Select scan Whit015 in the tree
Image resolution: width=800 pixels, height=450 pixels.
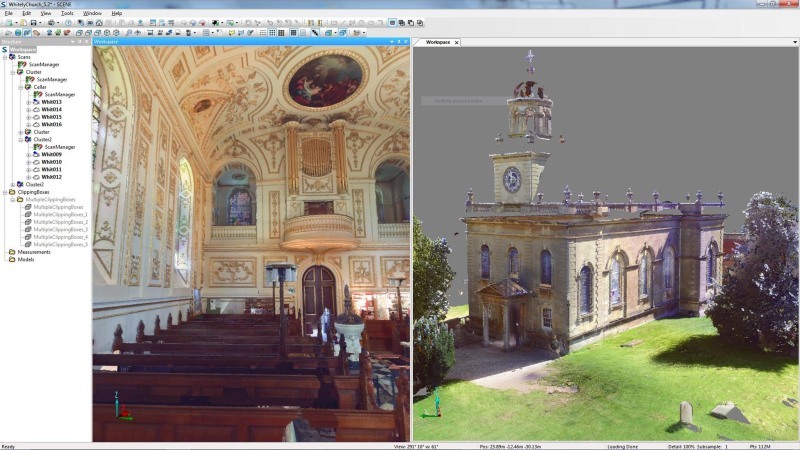(52, 117)
